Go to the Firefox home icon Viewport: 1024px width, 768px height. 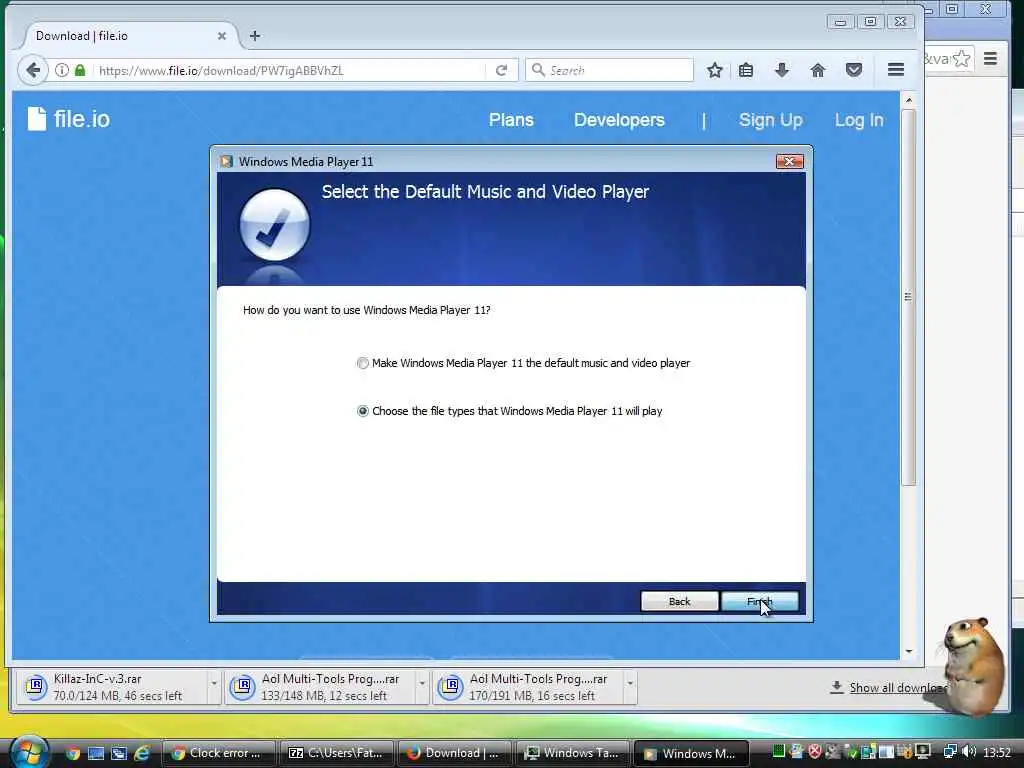(x=818, y=70)
